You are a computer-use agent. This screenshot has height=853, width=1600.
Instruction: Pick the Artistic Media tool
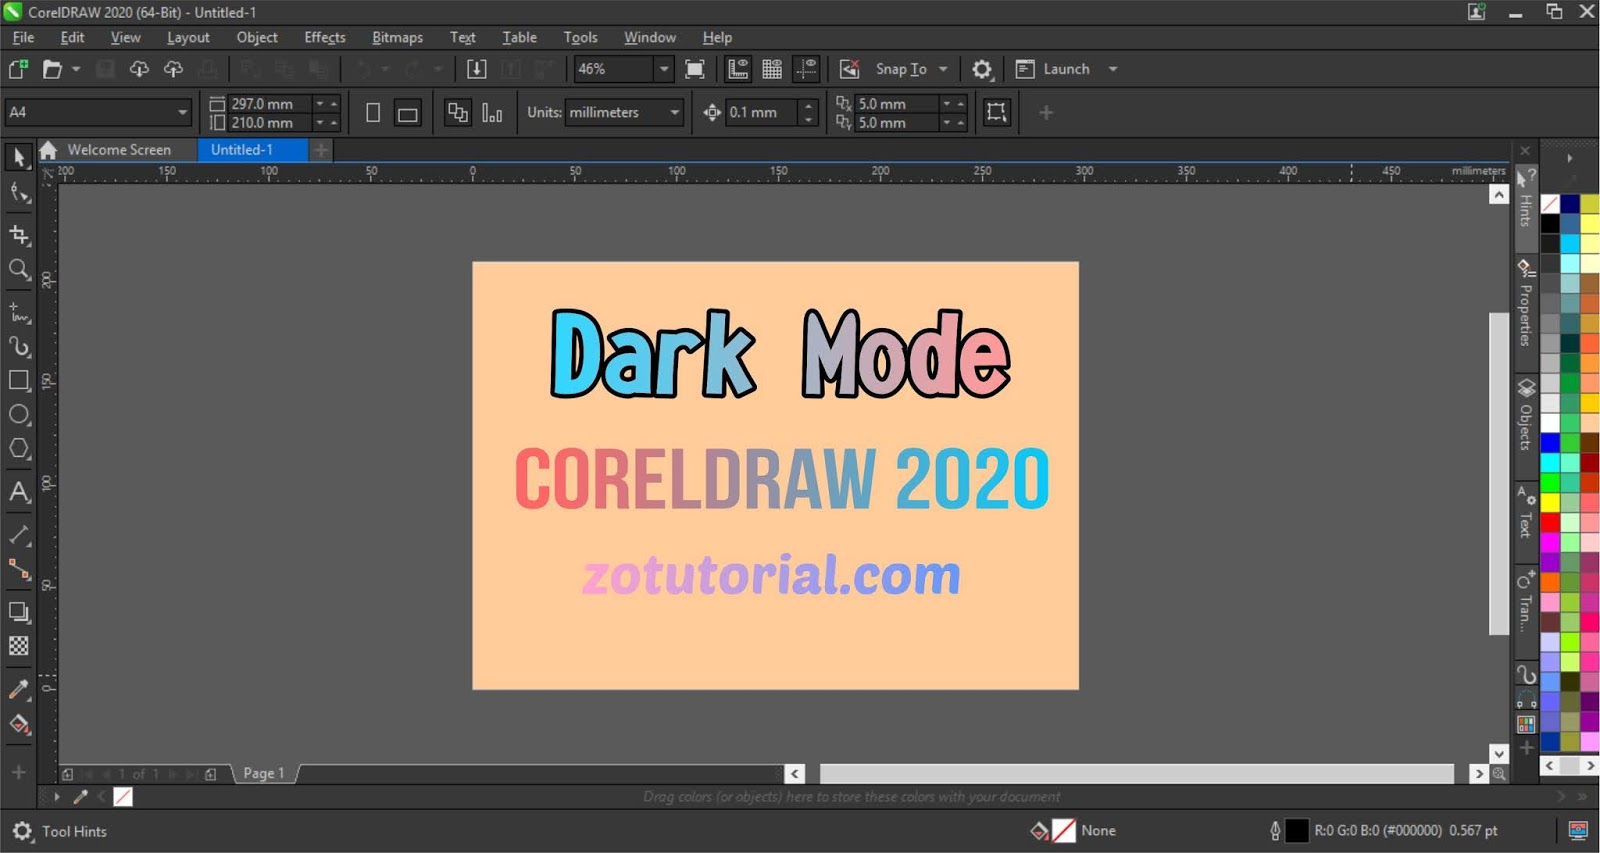pyautogui.click(x=19, y=347)
